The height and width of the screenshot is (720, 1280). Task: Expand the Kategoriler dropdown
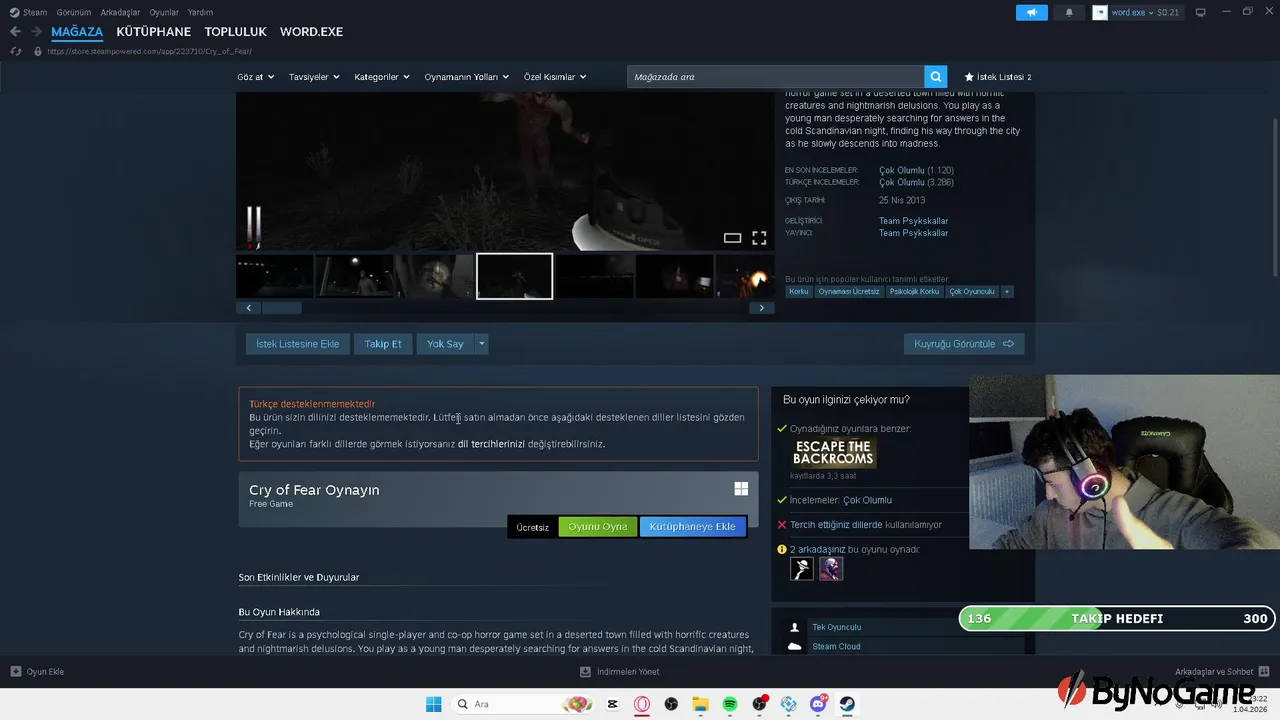pos(382,77)
